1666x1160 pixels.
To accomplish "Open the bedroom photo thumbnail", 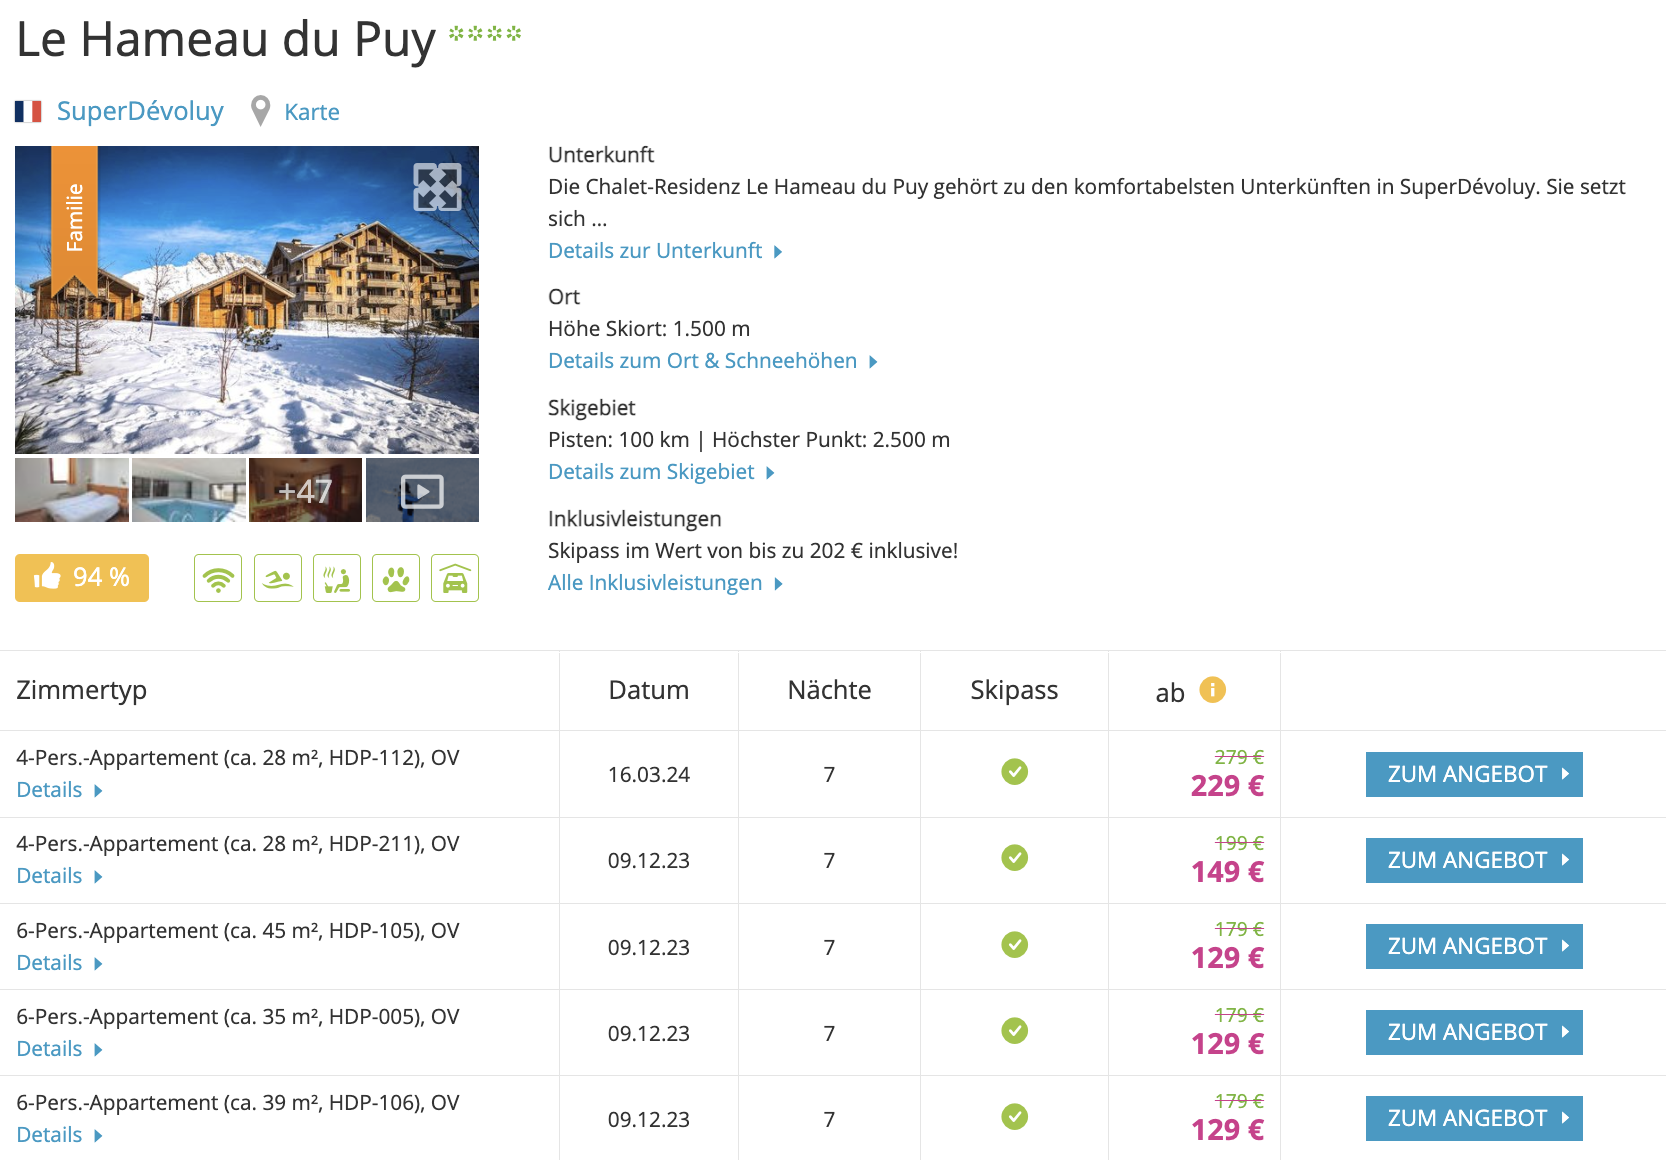I will tap(72, 490).
